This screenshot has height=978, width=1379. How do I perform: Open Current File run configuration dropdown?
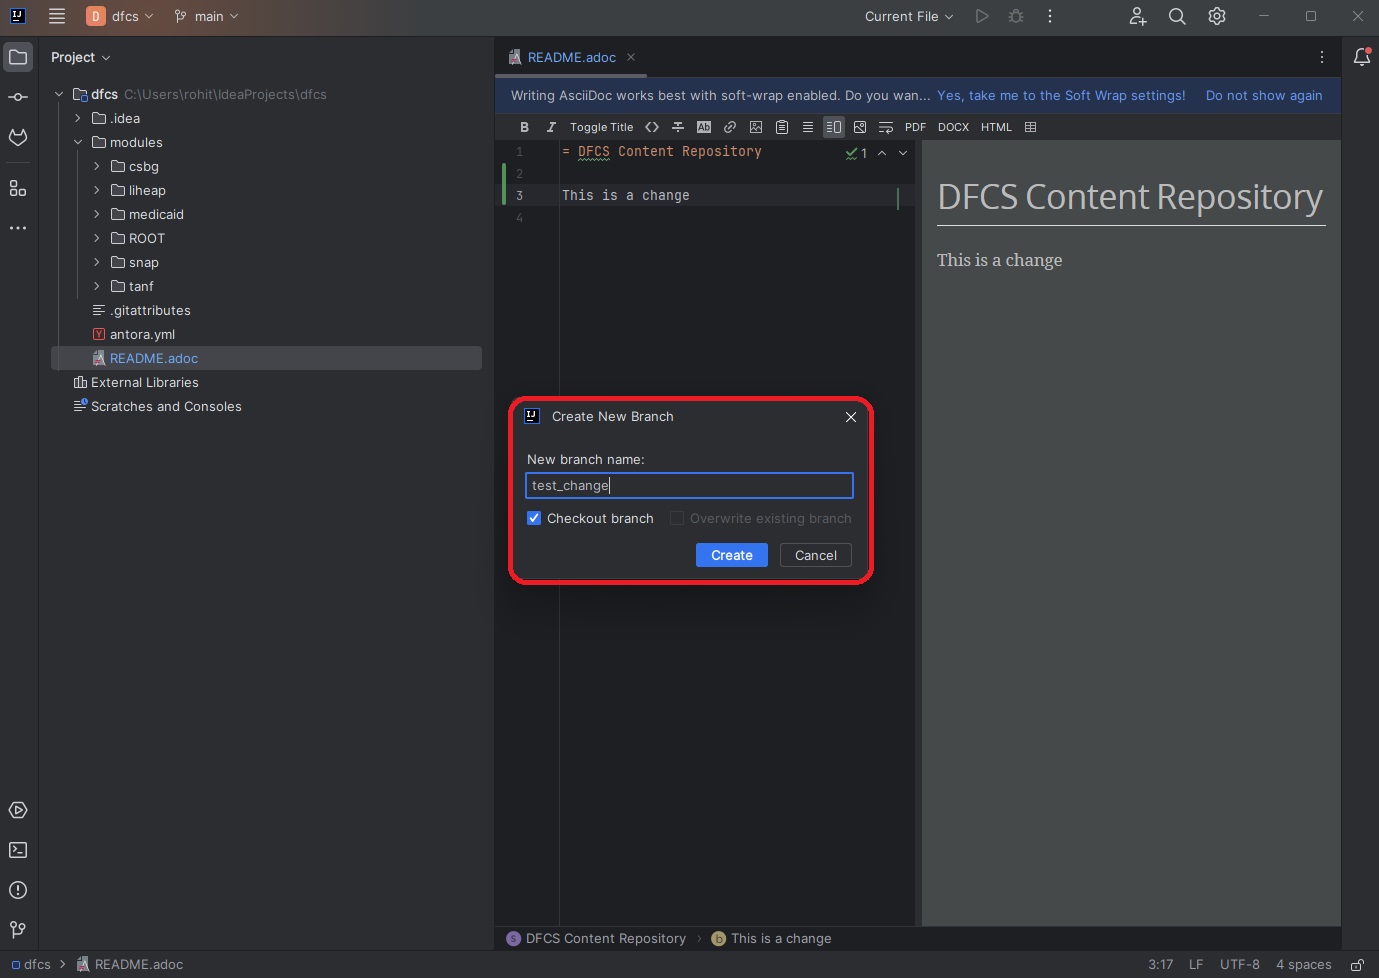tap(909, 16)
